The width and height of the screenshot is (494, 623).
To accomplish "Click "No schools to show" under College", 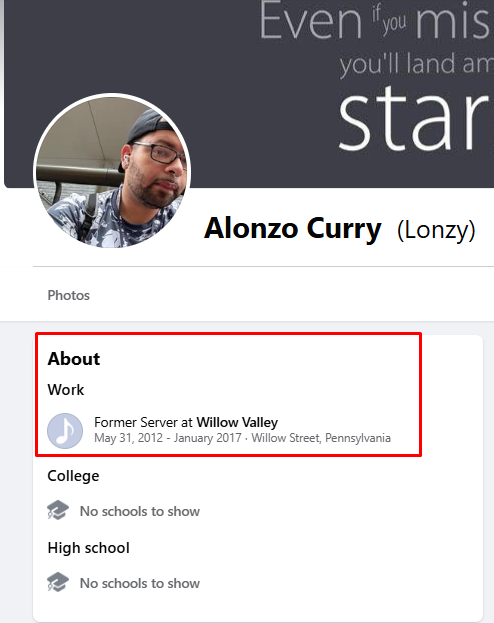I will coord(139,511).
